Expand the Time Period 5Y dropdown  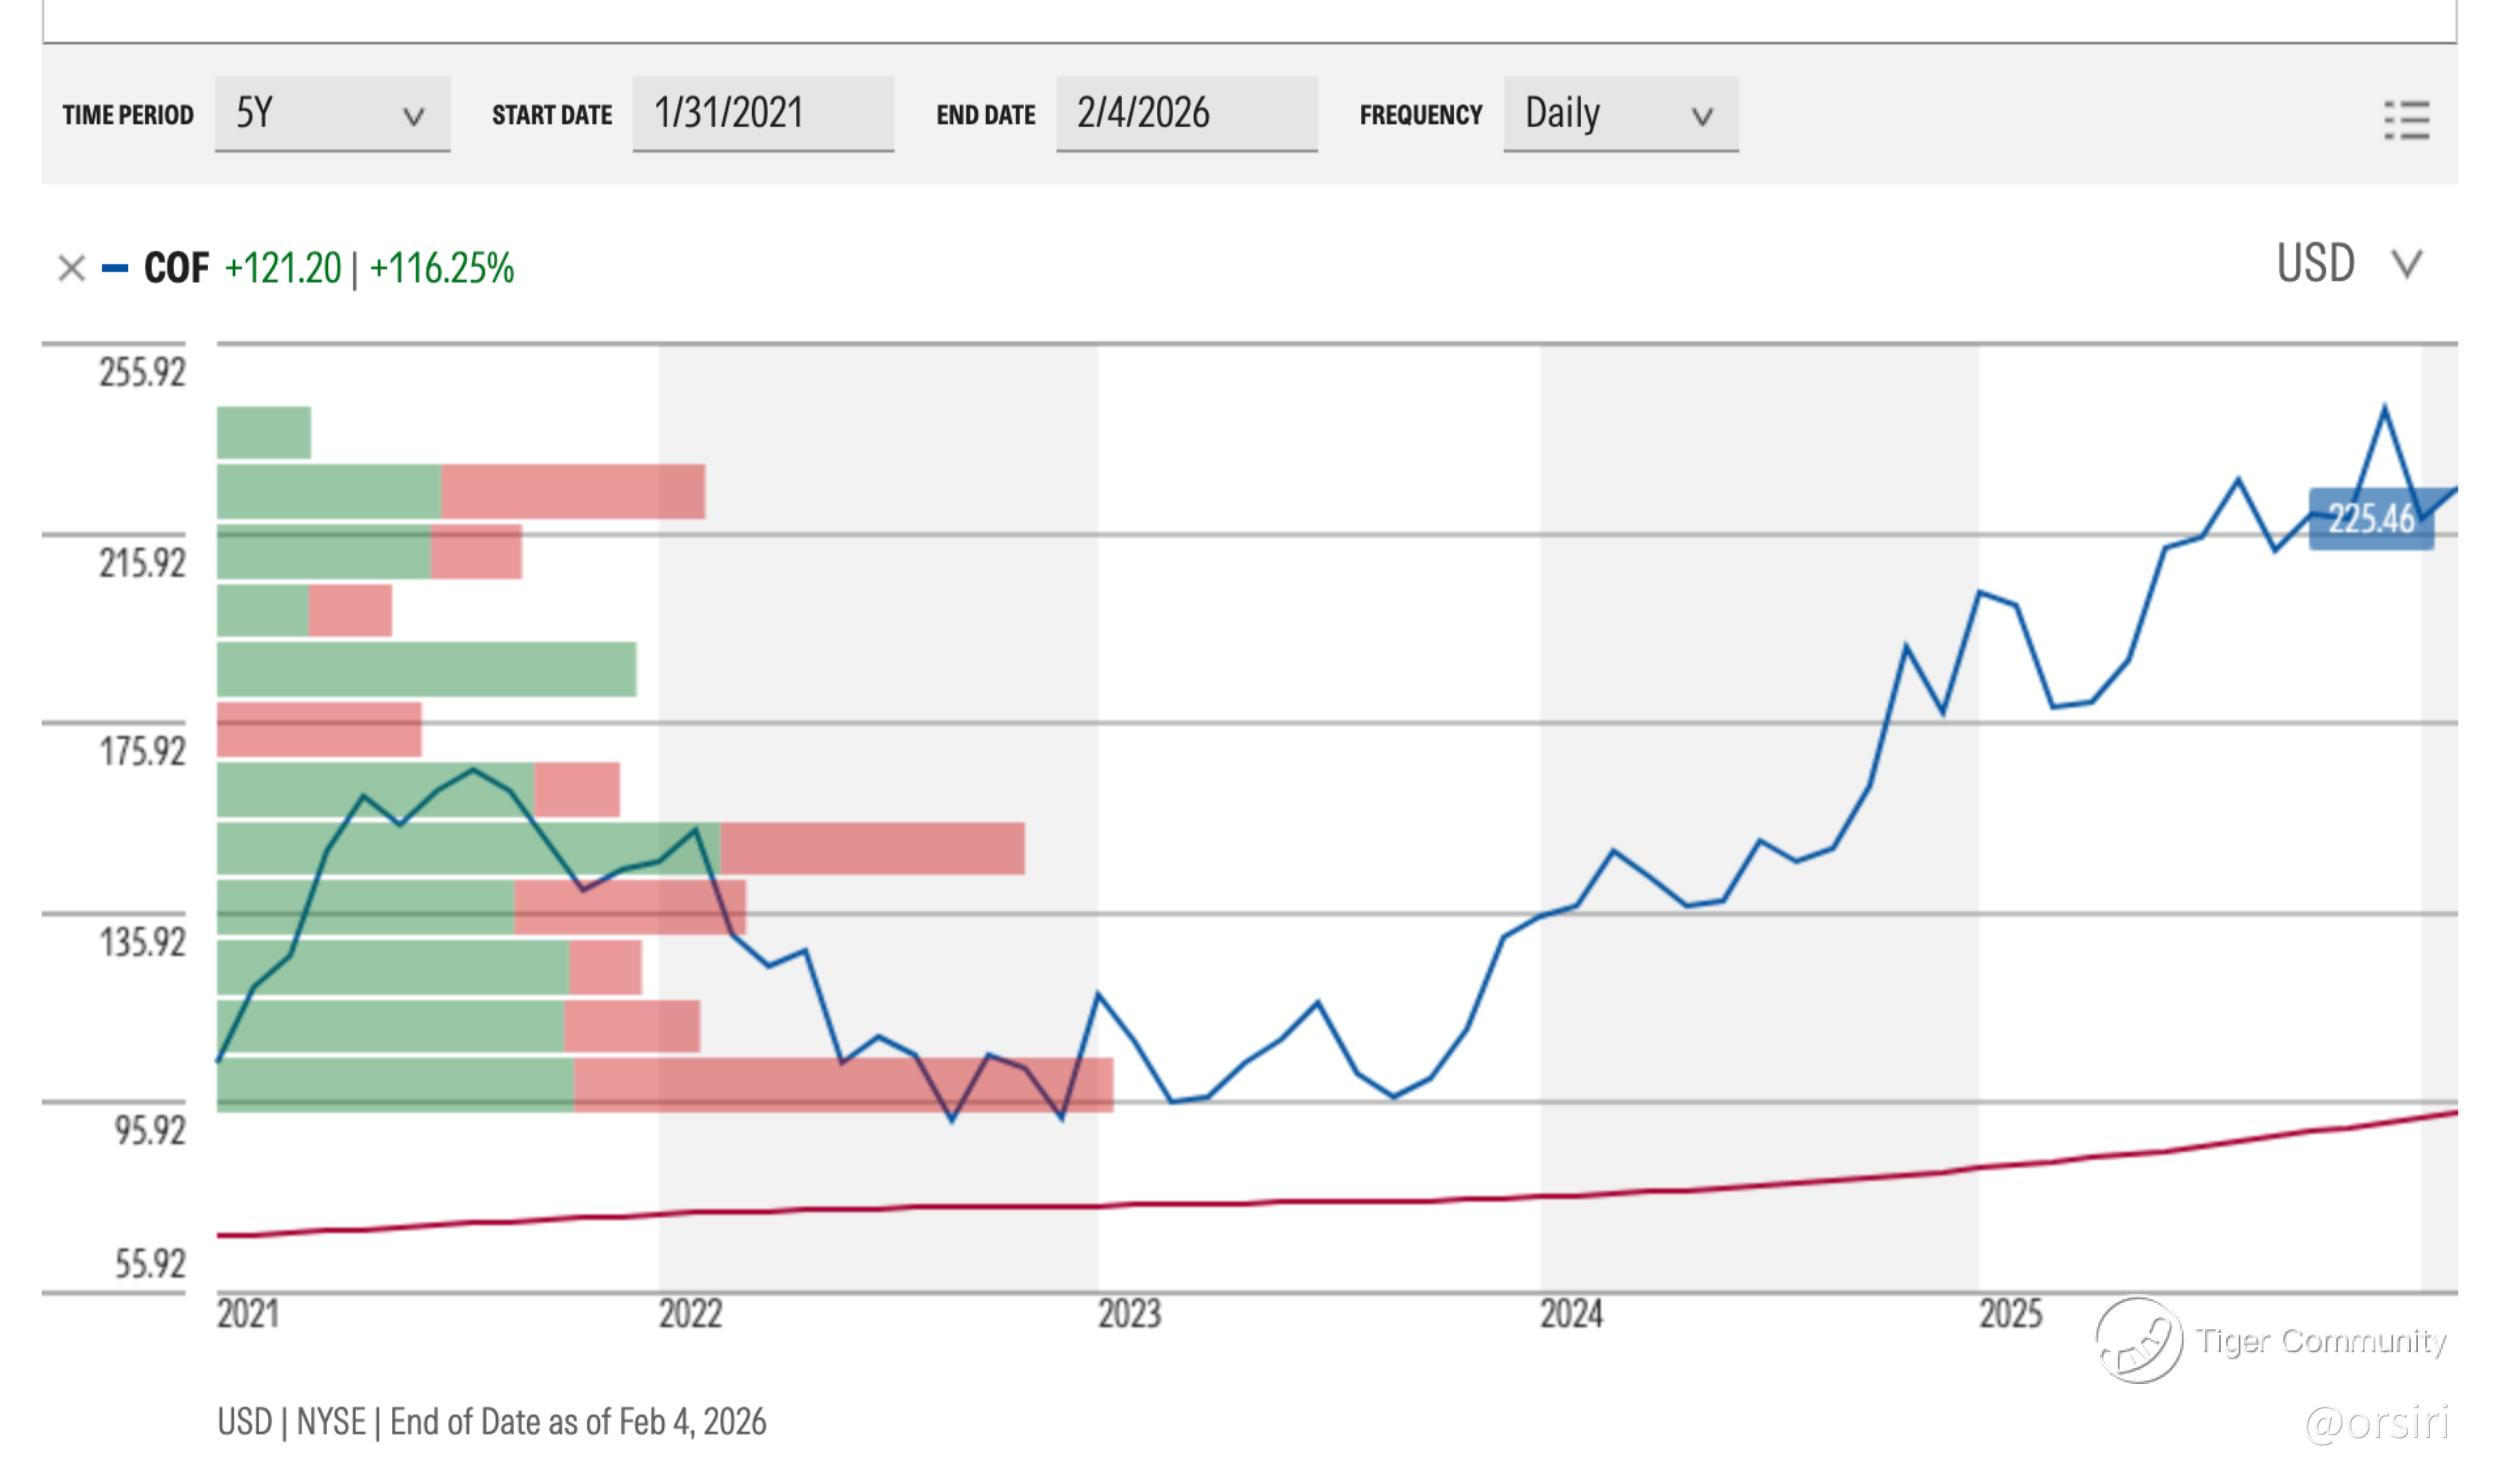[x=332, y=114]
